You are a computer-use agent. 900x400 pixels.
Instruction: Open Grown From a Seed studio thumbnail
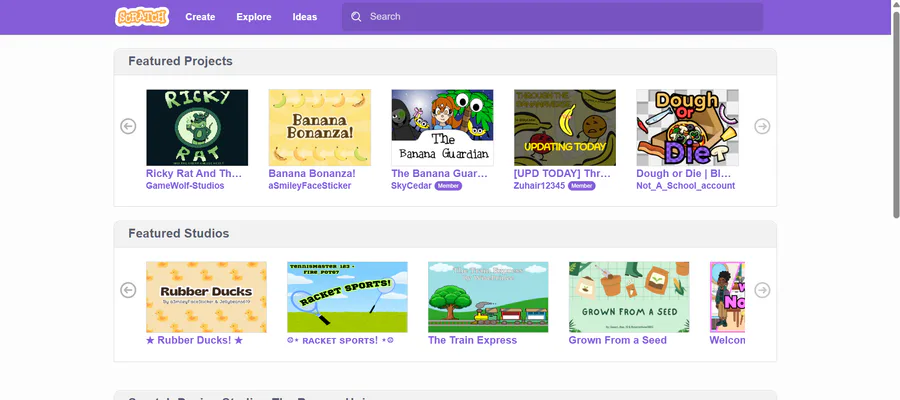(629, 297)
